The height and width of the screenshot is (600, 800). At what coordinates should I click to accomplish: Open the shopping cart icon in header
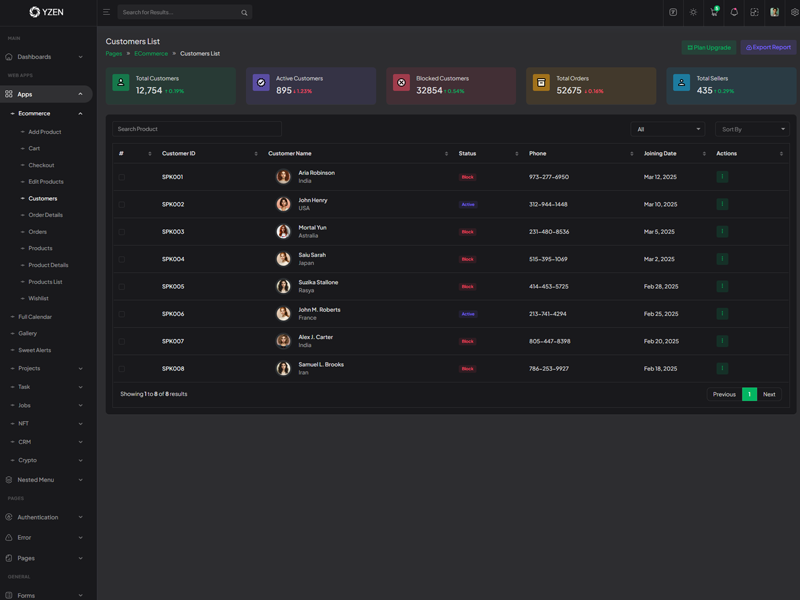pyautogui.click(x=714, y=12)
